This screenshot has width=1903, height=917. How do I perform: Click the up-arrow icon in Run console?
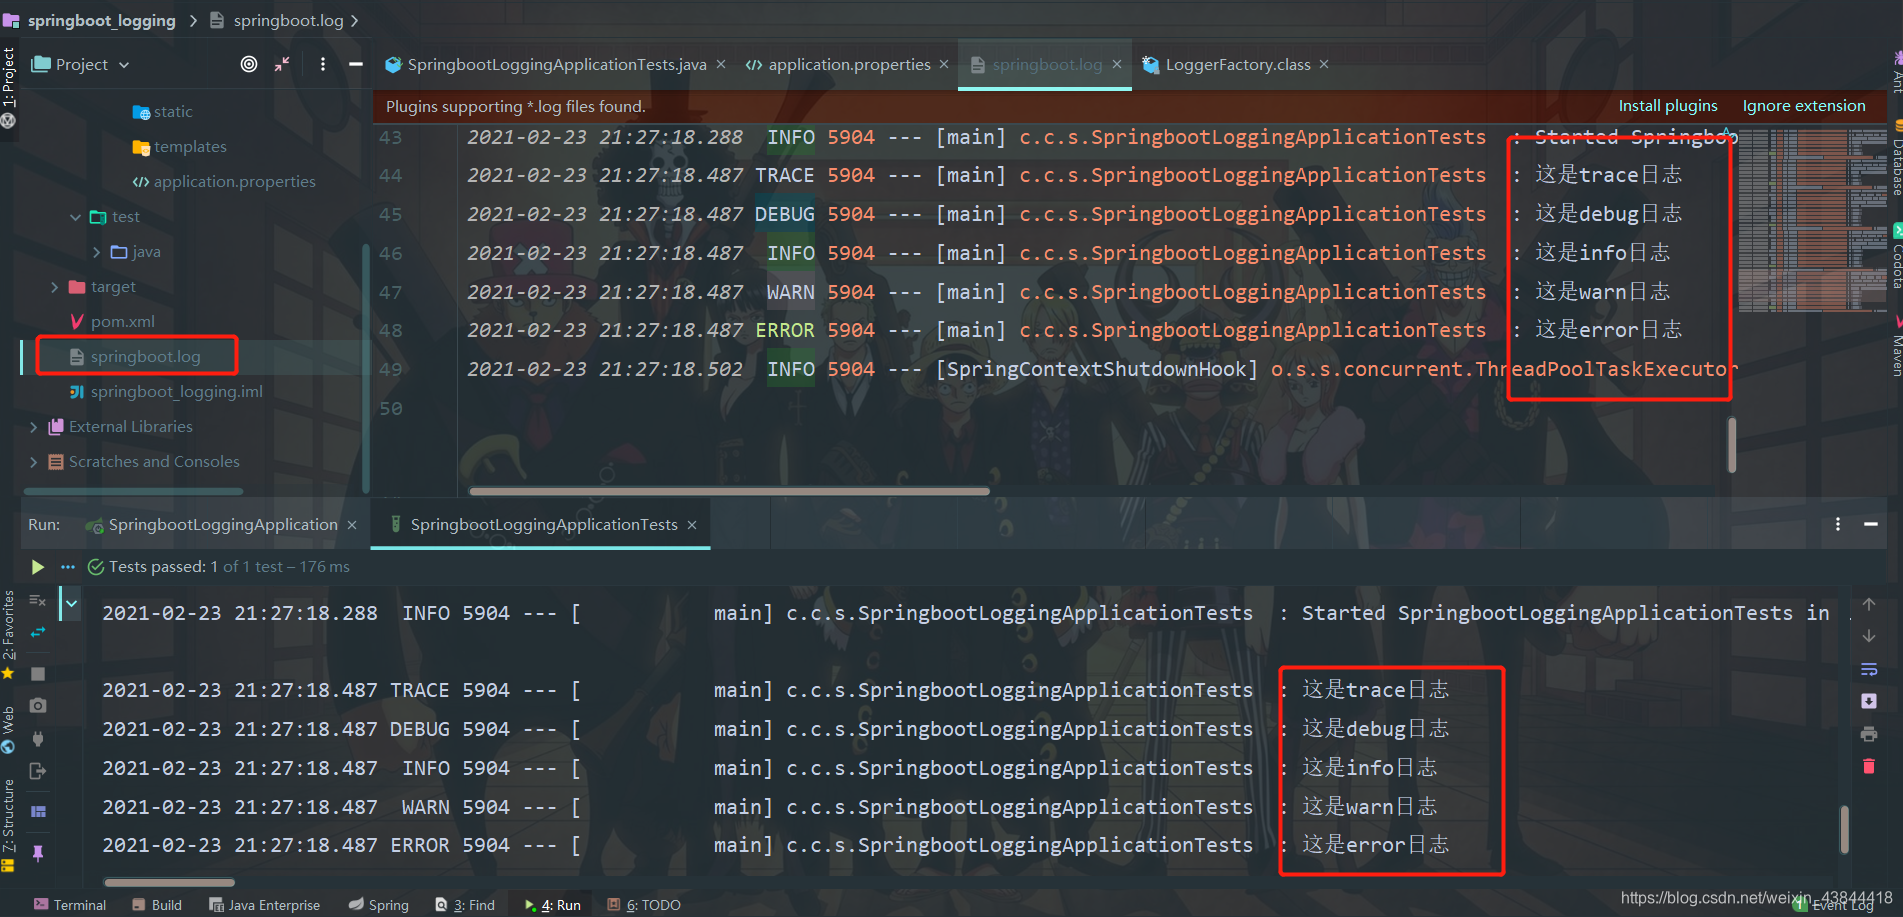[1868, 604]
